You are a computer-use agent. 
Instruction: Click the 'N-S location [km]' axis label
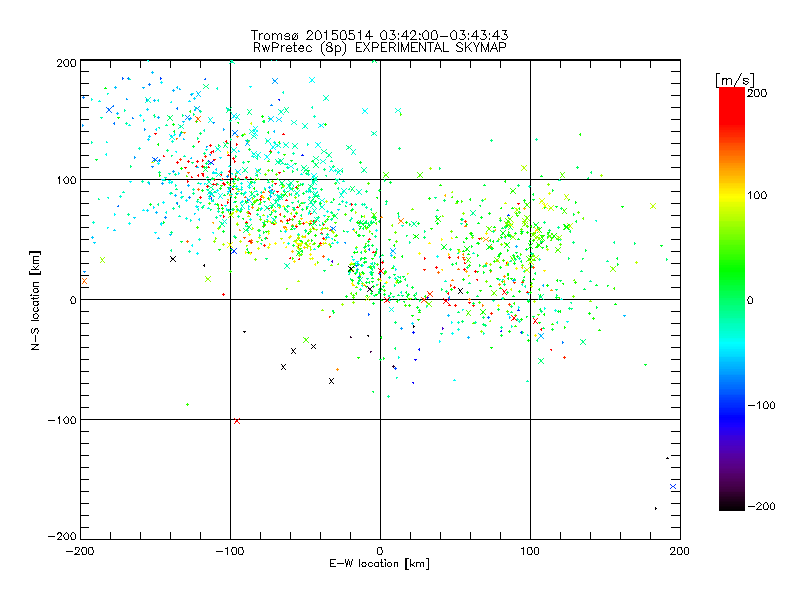[35, 301]
